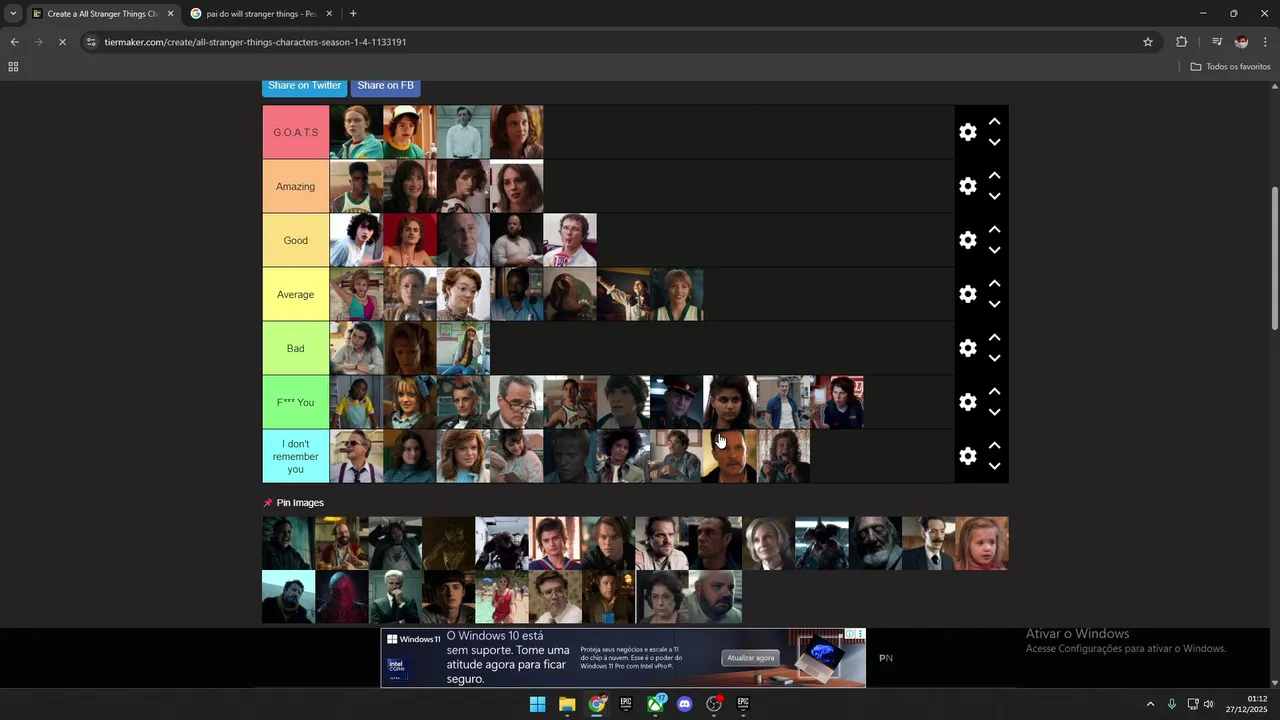Move Amazing tier up
1280x720 pixels.
[994, 175]
